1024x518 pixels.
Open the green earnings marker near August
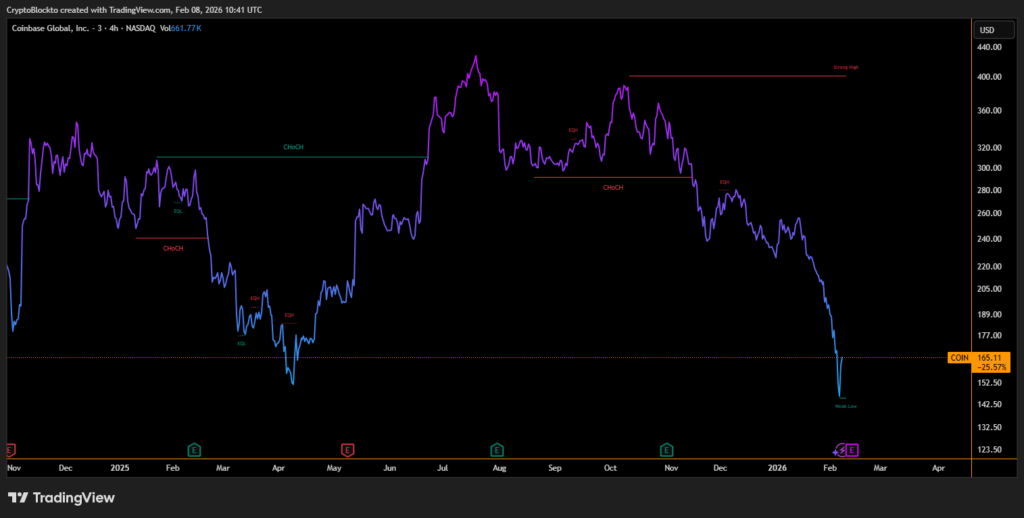point(497,449)
